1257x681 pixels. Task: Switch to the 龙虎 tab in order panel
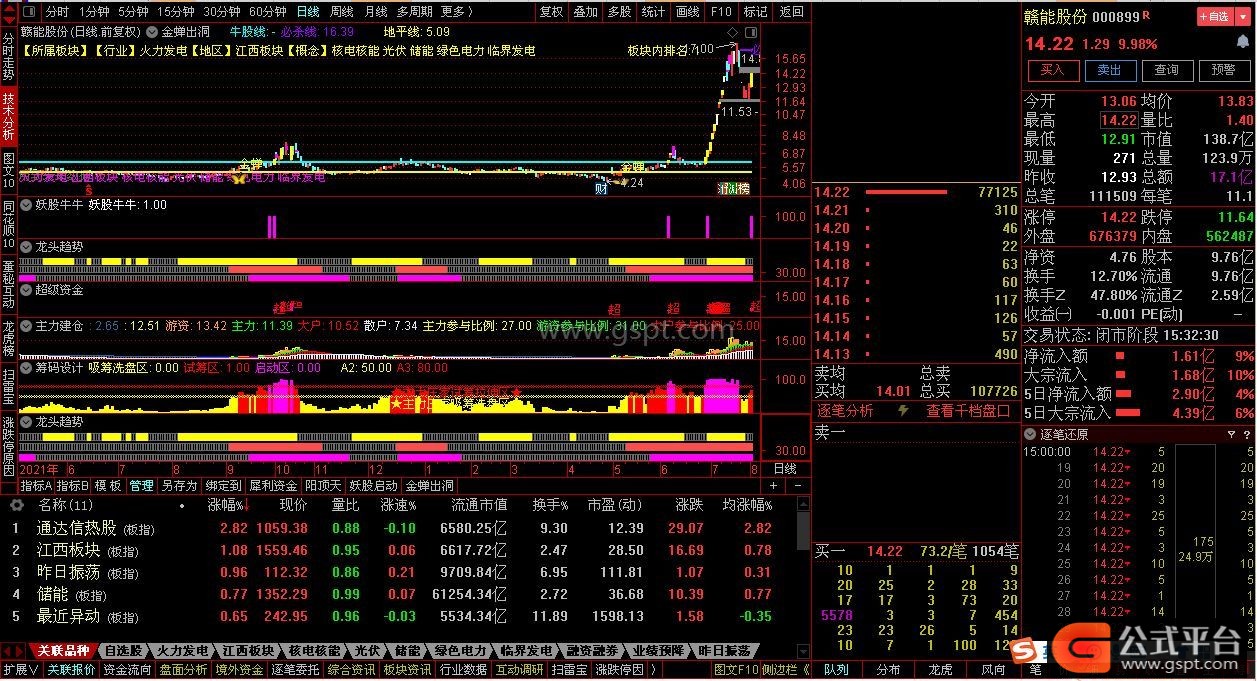pyautogui.click(x=941, y=670)
